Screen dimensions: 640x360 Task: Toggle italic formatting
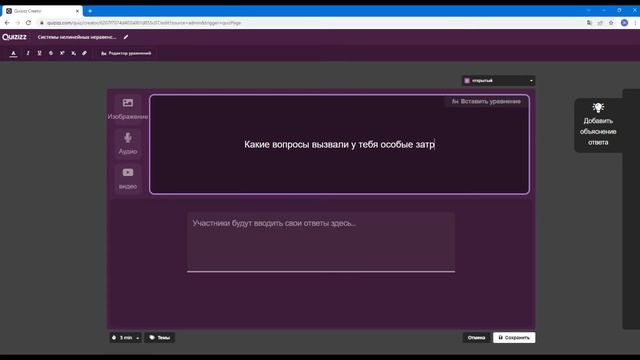point(28,53)
